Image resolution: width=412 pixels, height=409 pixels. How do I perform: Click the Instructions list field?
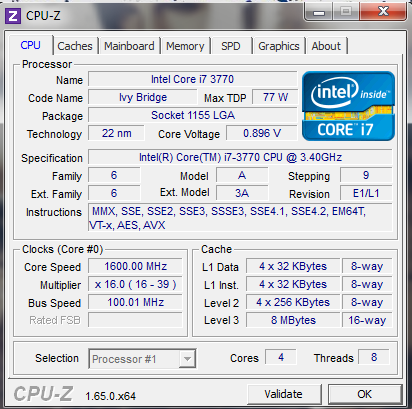pyautogui.click(x=240, y=218)
